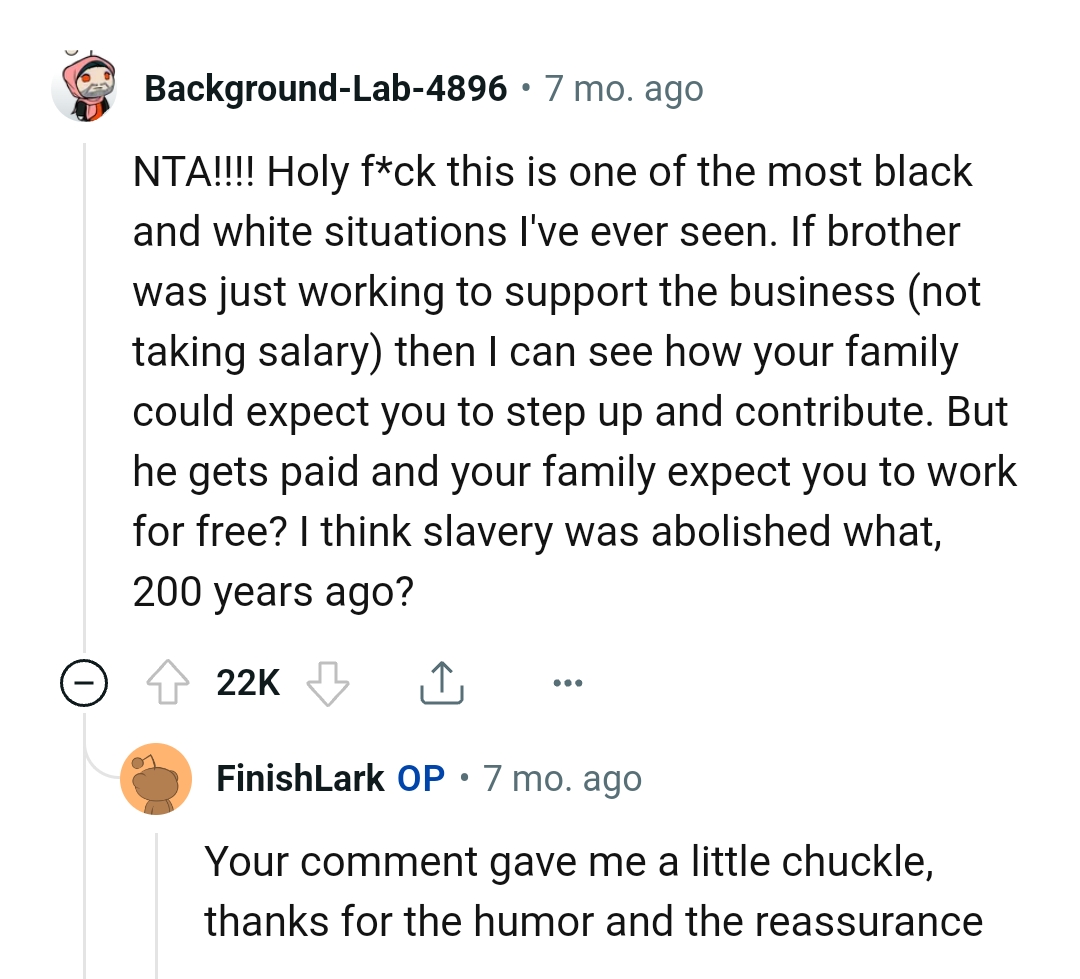This screenshot has height=979, width=1080.
Task: Open the three-dot more options menu
Action: (x=566, y=684)
